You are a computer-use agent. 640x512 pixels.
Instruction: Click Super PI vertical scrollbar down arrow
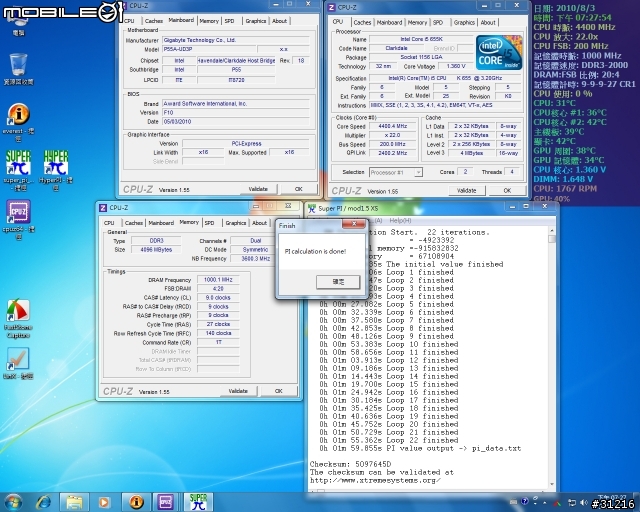(552, 485)
